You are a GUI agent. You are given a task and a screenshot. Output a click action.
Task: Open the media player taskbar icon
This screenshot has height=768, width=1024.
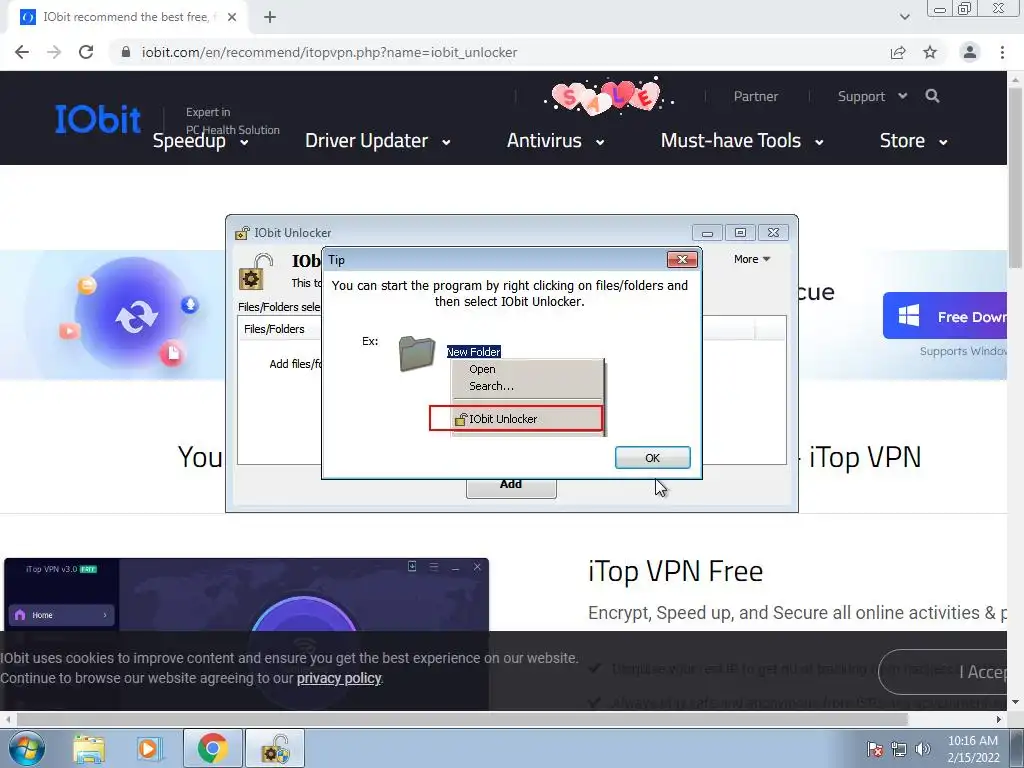[149, 748]
